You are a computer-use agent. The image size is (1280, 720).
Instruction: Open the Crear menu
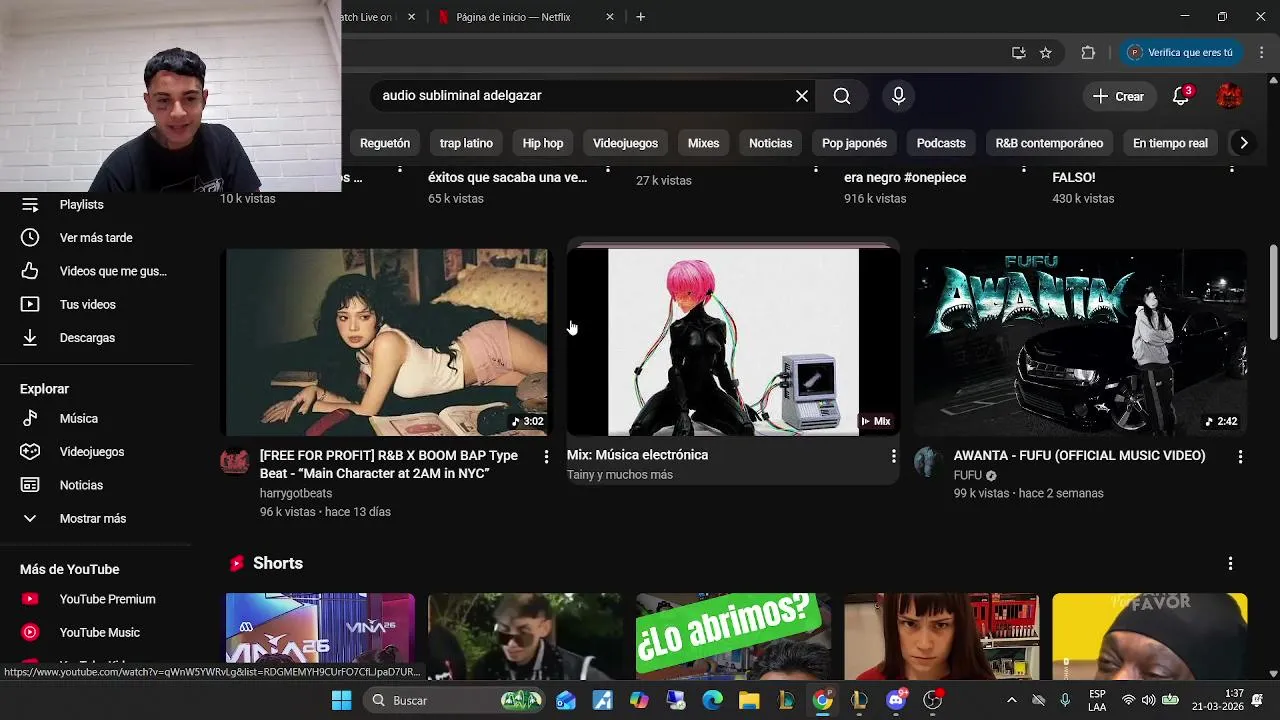1119,96
